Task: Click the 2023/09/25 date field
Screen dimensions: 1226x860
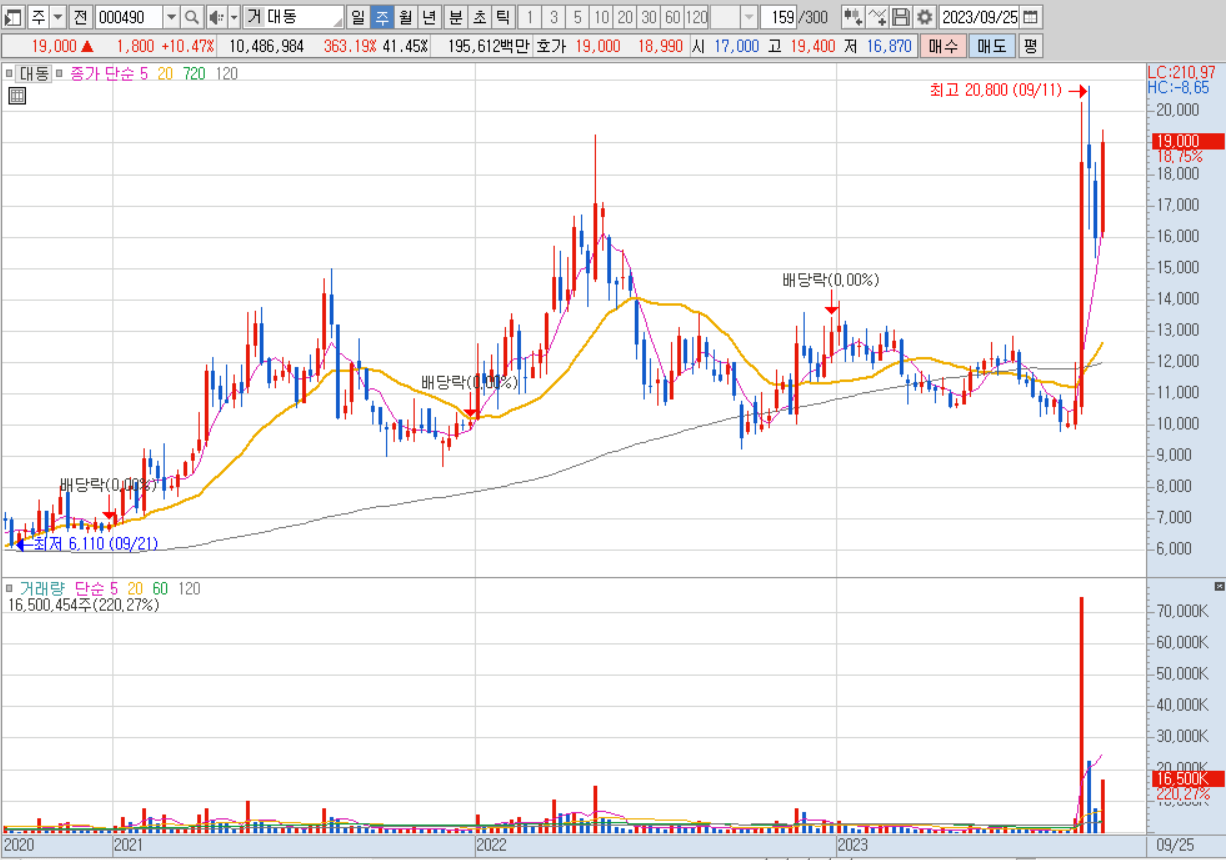Action: pos(979,17)
